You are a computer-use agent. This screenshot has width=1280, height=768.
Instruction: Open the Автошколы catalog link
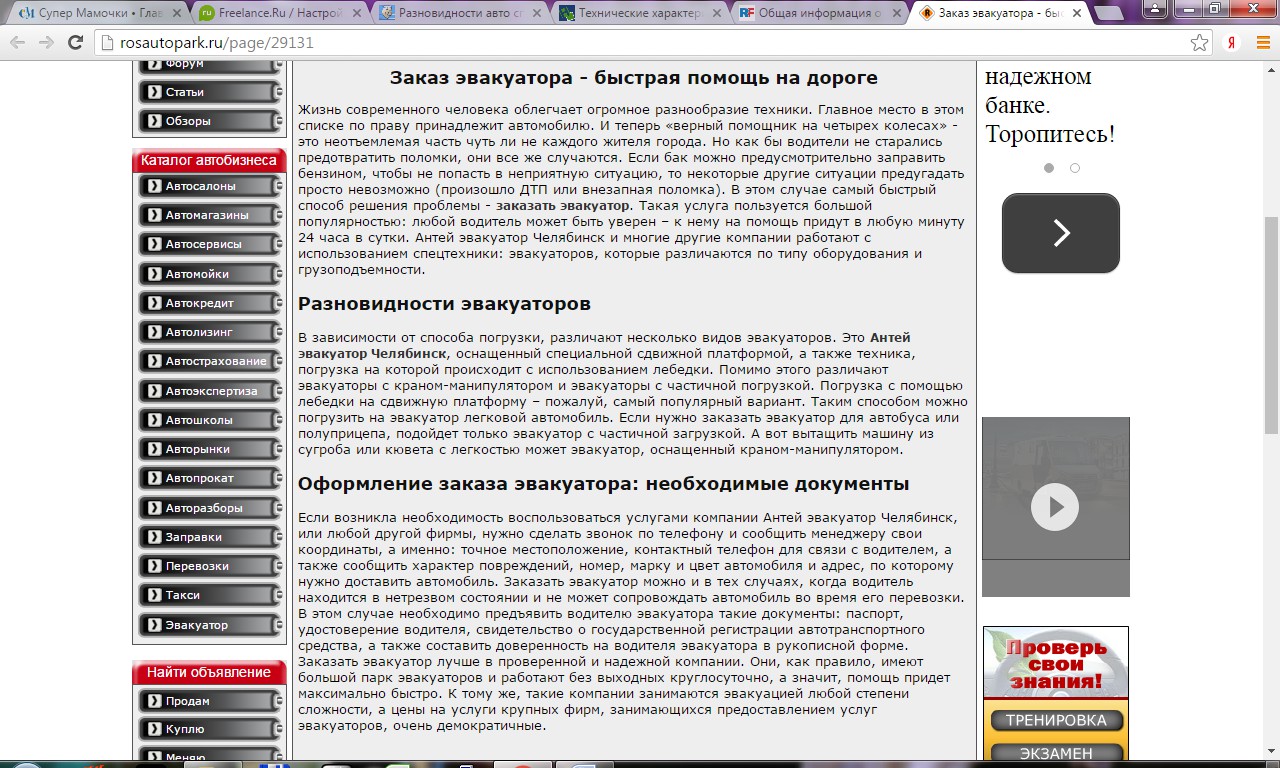(x=209, y=420)
